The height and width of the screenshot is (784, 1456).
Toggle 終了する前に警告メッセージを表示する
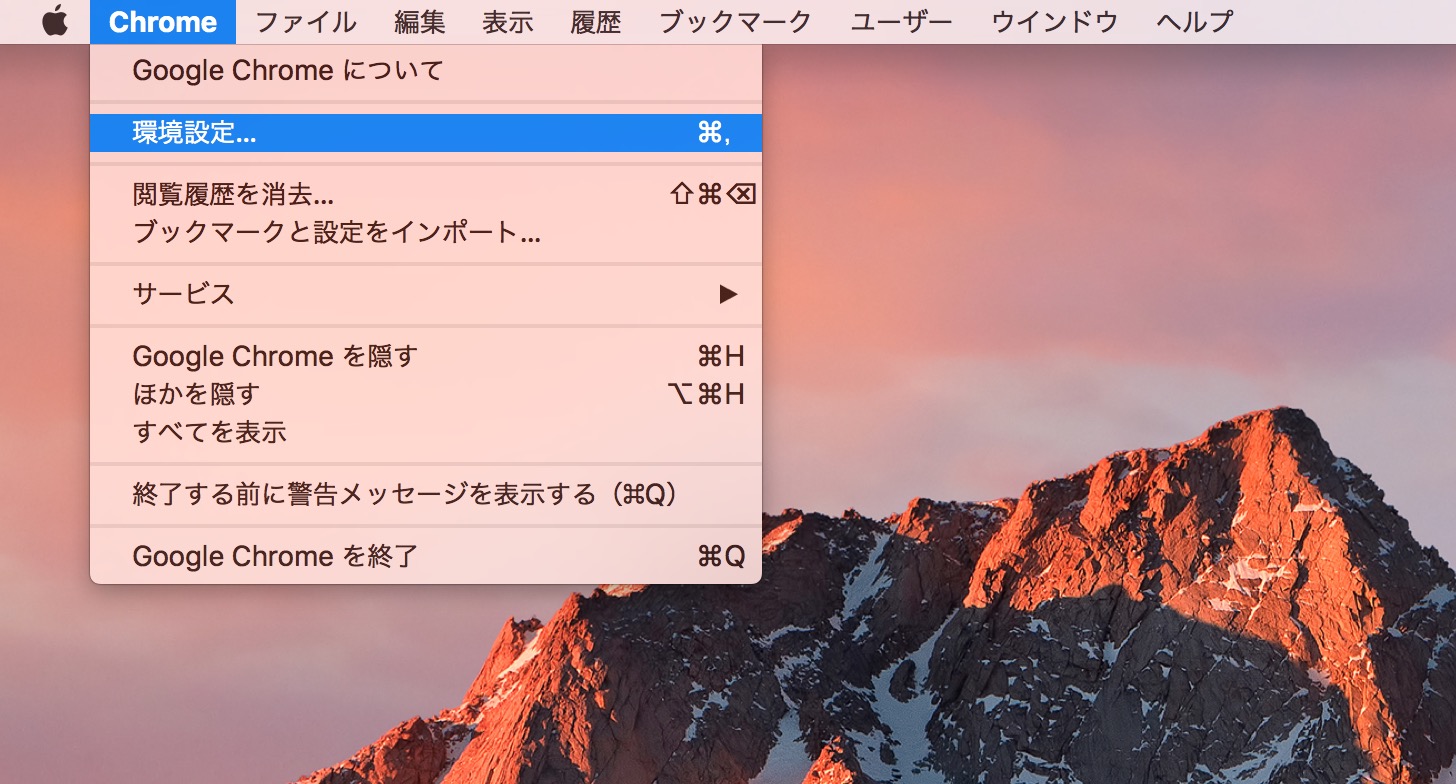(x=426, y=494)
